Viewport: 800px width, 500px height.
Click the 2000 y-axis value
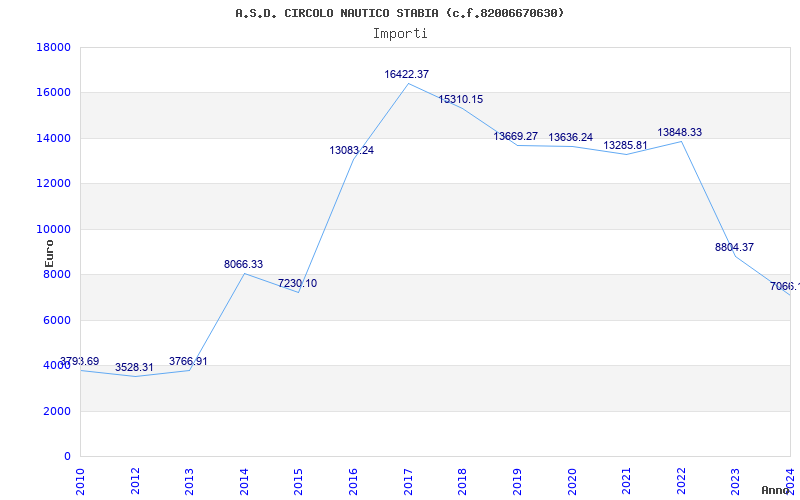57,411
